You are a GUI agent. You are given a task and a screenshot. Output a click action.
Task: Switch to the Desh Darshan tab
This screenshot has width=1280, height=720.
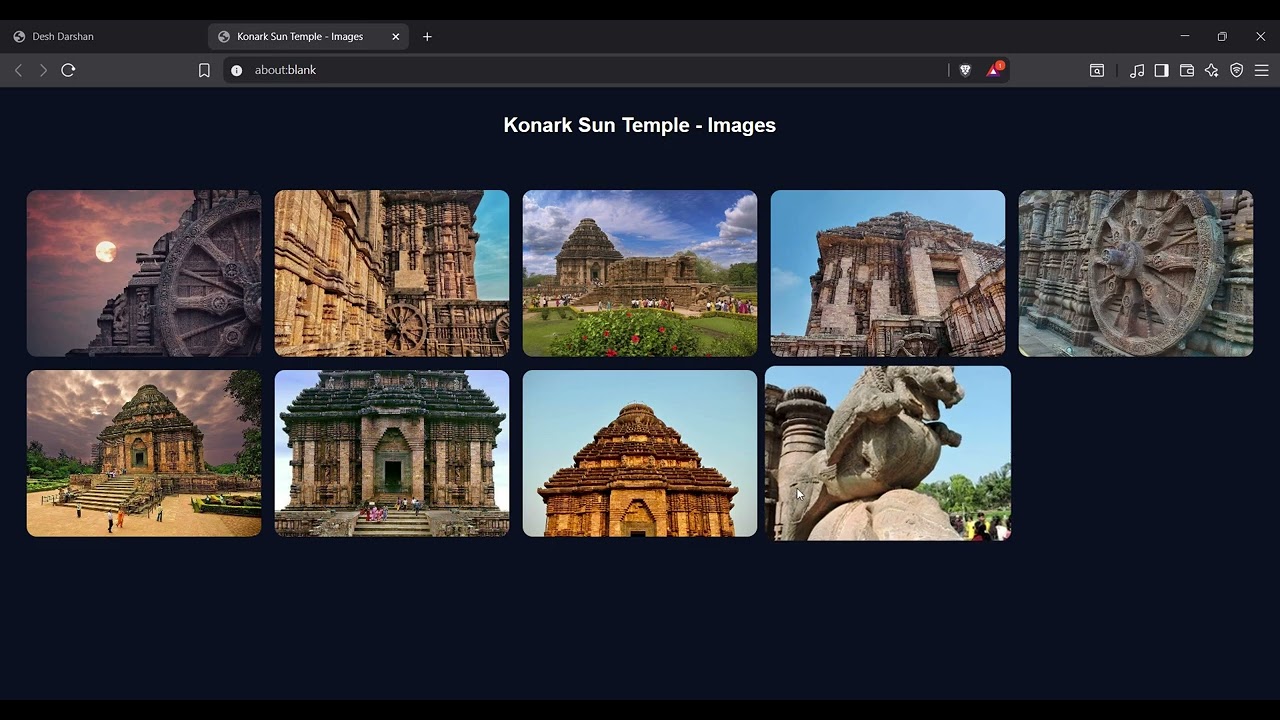(x=104, y=36)
